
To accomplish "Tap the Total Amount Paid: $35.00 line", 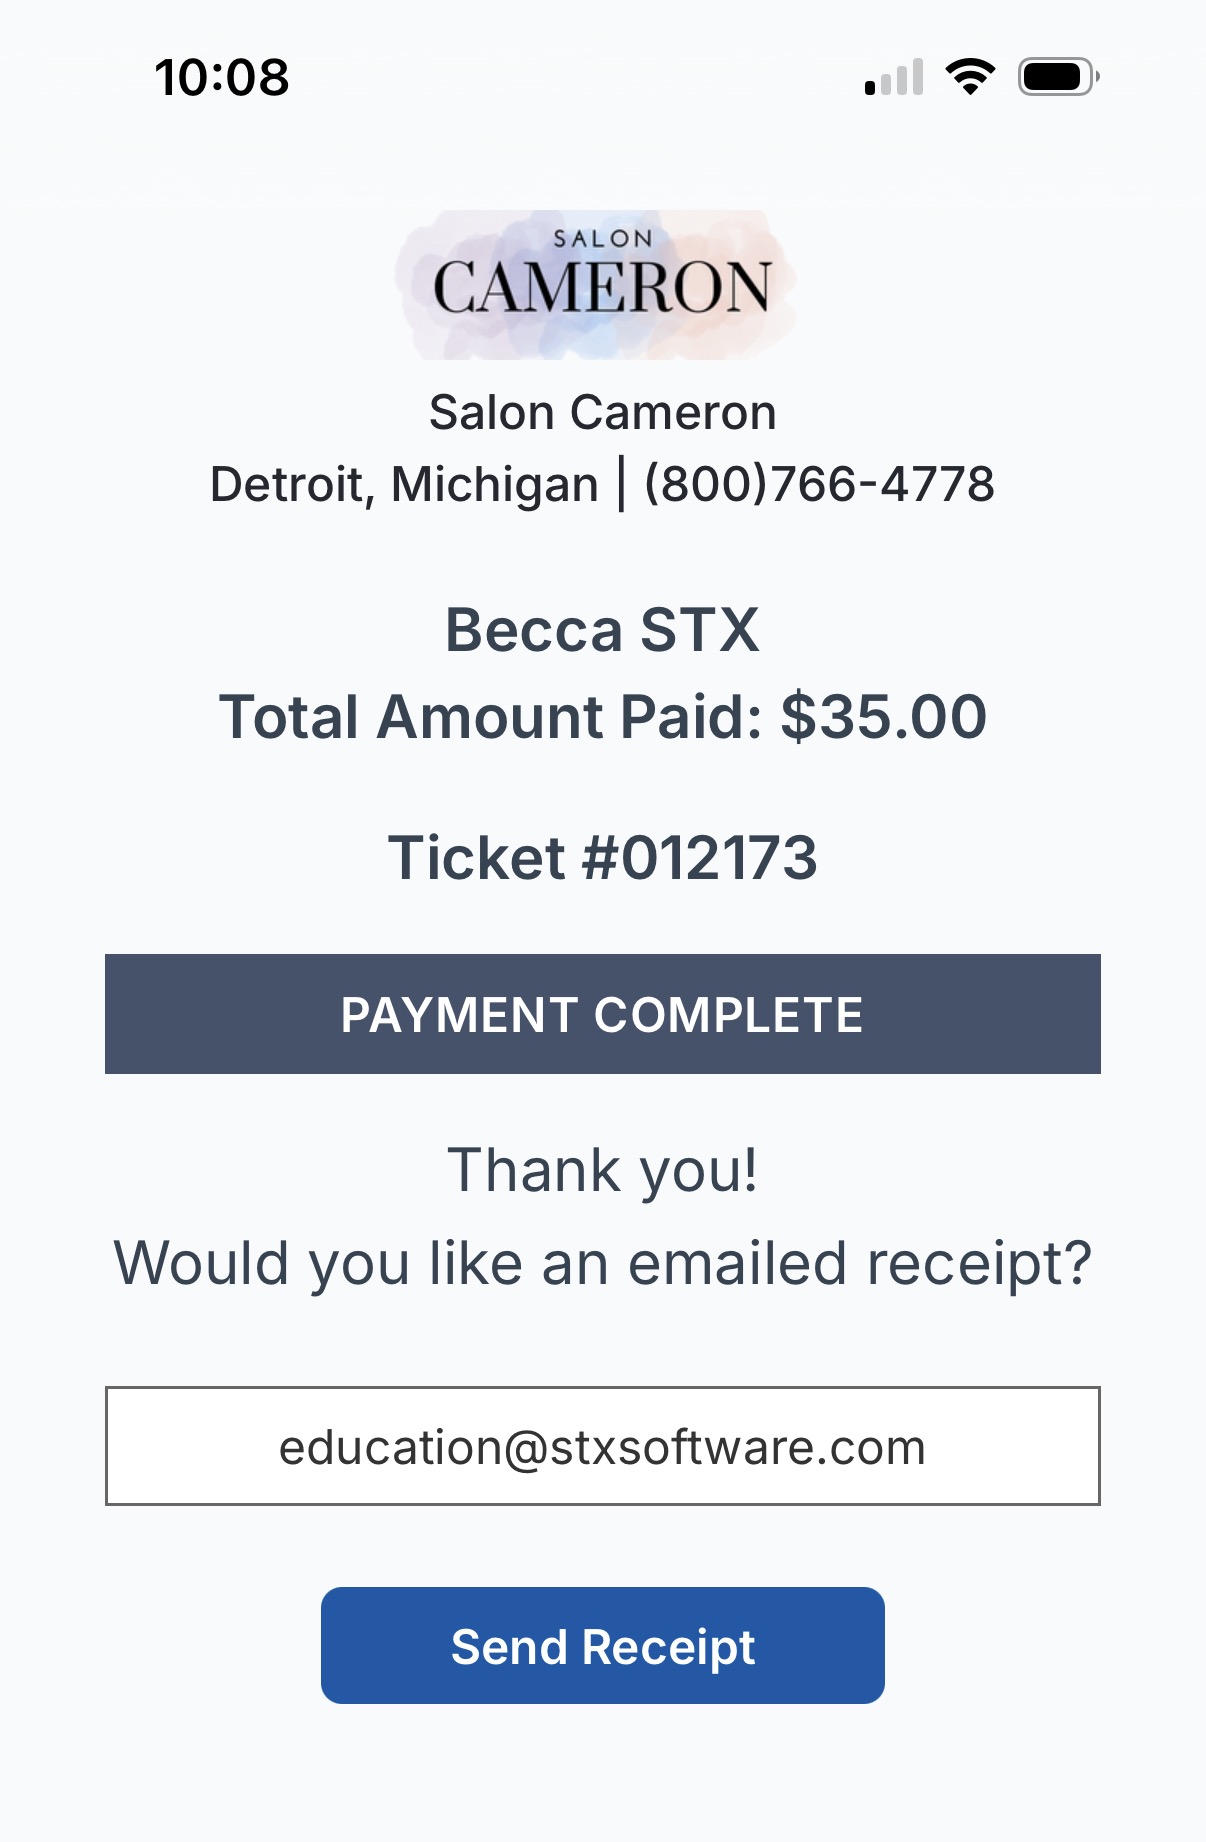I will pyautogui.click(x=602, y=717).
